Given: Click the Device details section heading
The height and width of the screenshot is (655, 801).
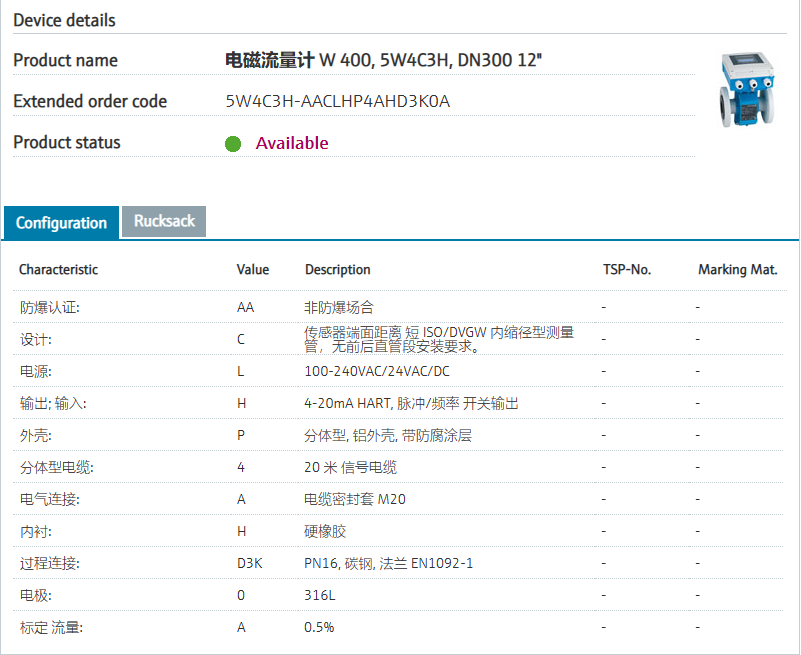Looking at the screenshot, I should [64, 20].
